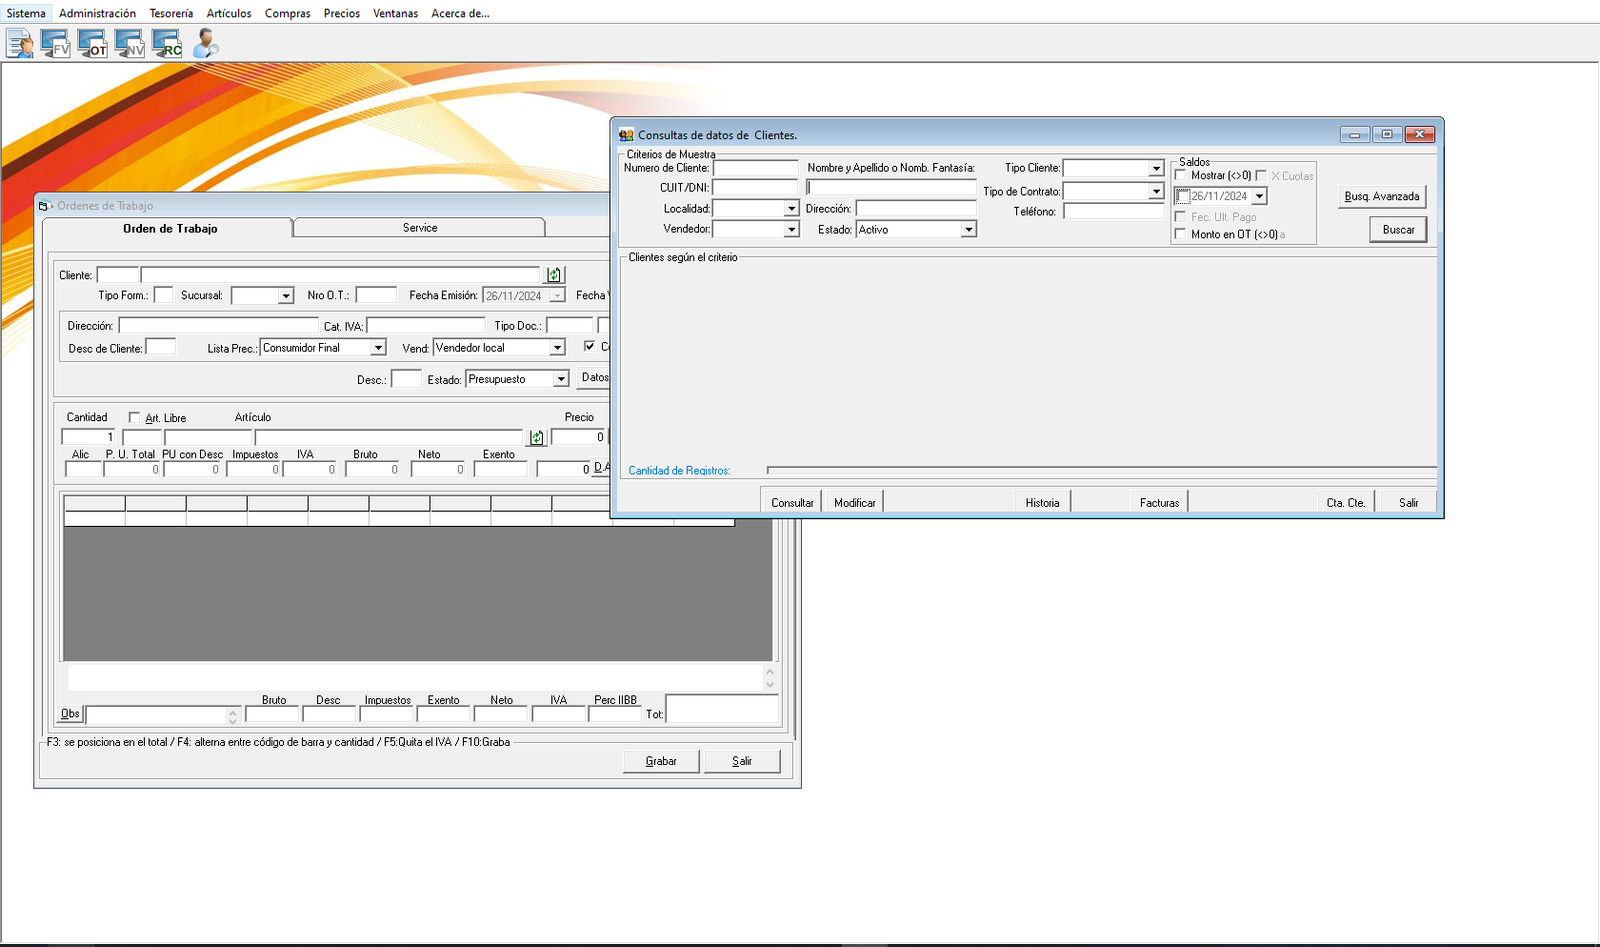Viewport: 1600px width, 947px height.
Task: Open the Precios menu
Action: 341,13
